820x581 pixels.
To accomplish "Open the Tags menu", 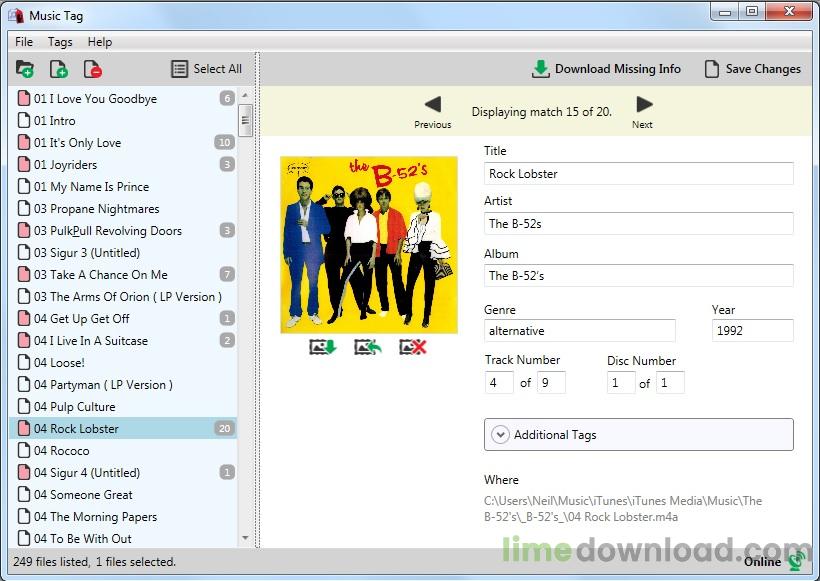I will 60,42.
